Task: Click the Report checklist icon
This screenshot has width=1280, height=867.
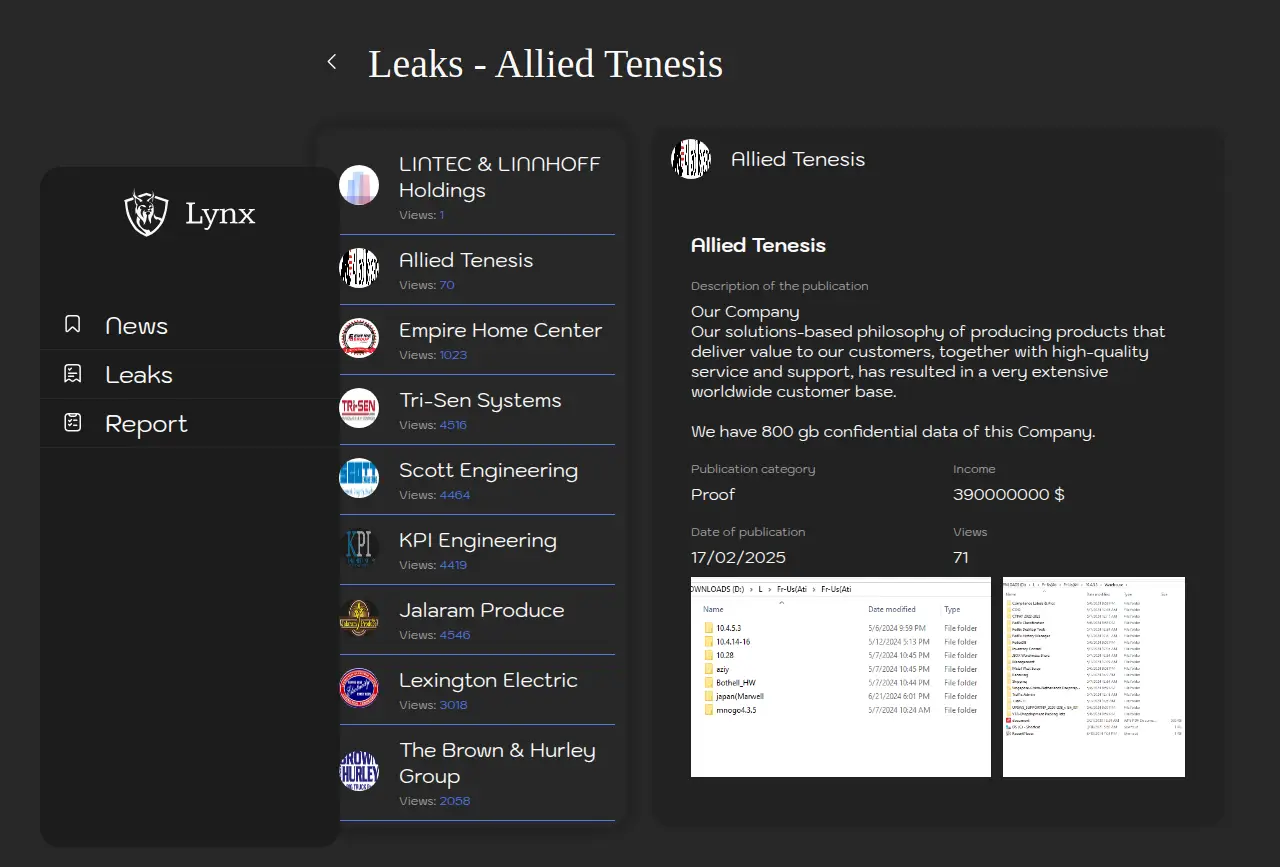Action: pyautogui.click(x=73, y=423)
